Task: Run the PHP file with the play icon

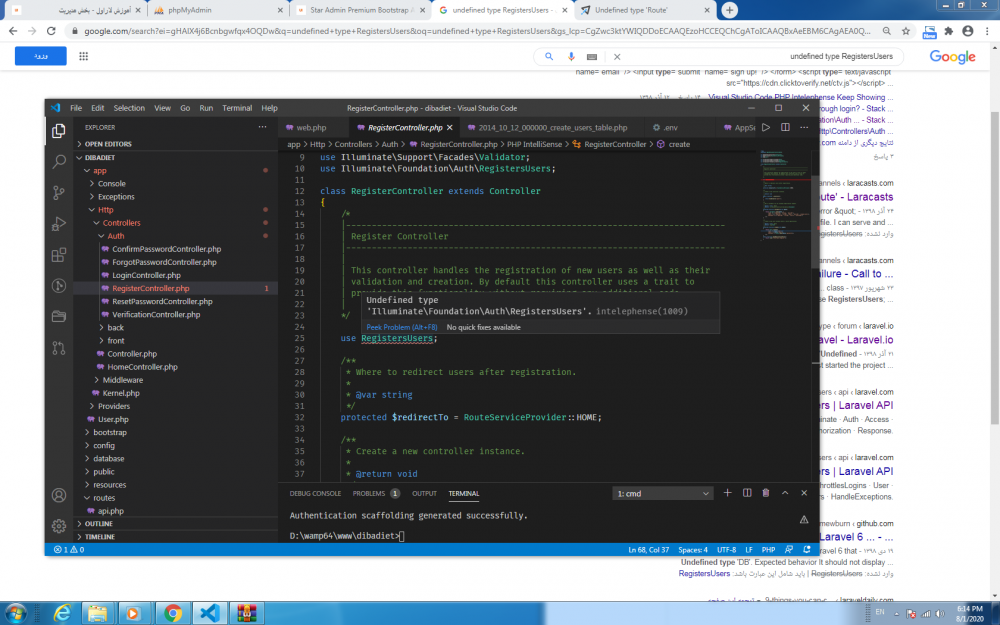Action: (x=766, y=128)
